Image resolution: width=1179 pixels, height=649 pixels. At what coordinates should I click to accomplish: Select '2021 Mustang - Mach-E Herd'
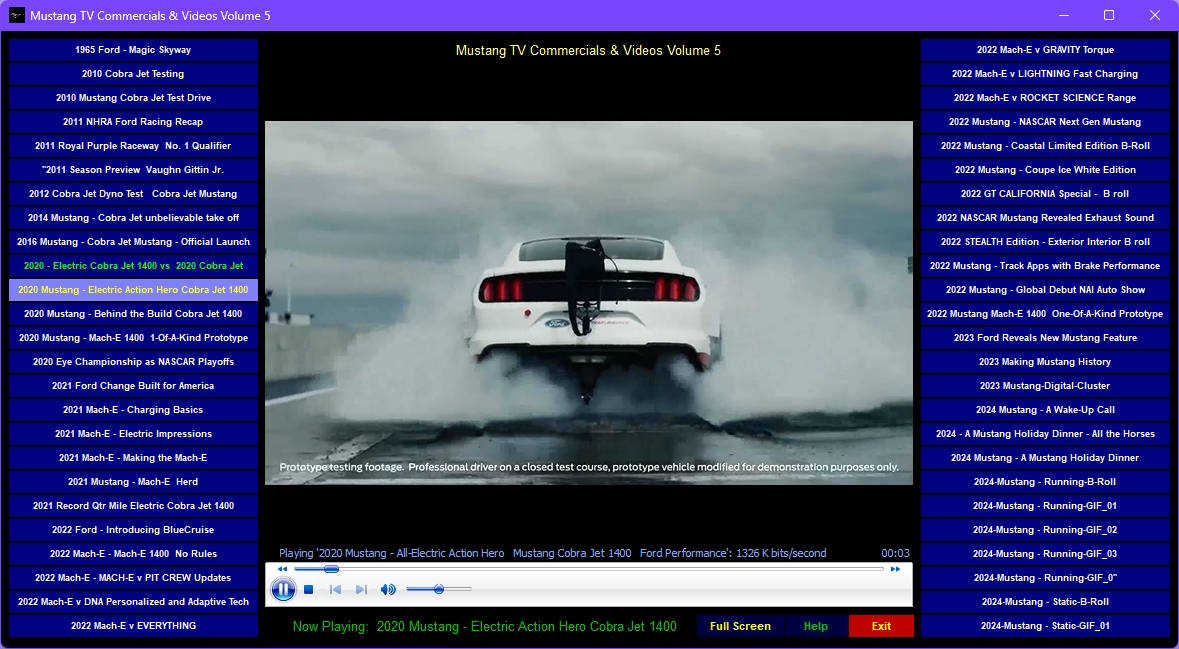tap(133, 482)
